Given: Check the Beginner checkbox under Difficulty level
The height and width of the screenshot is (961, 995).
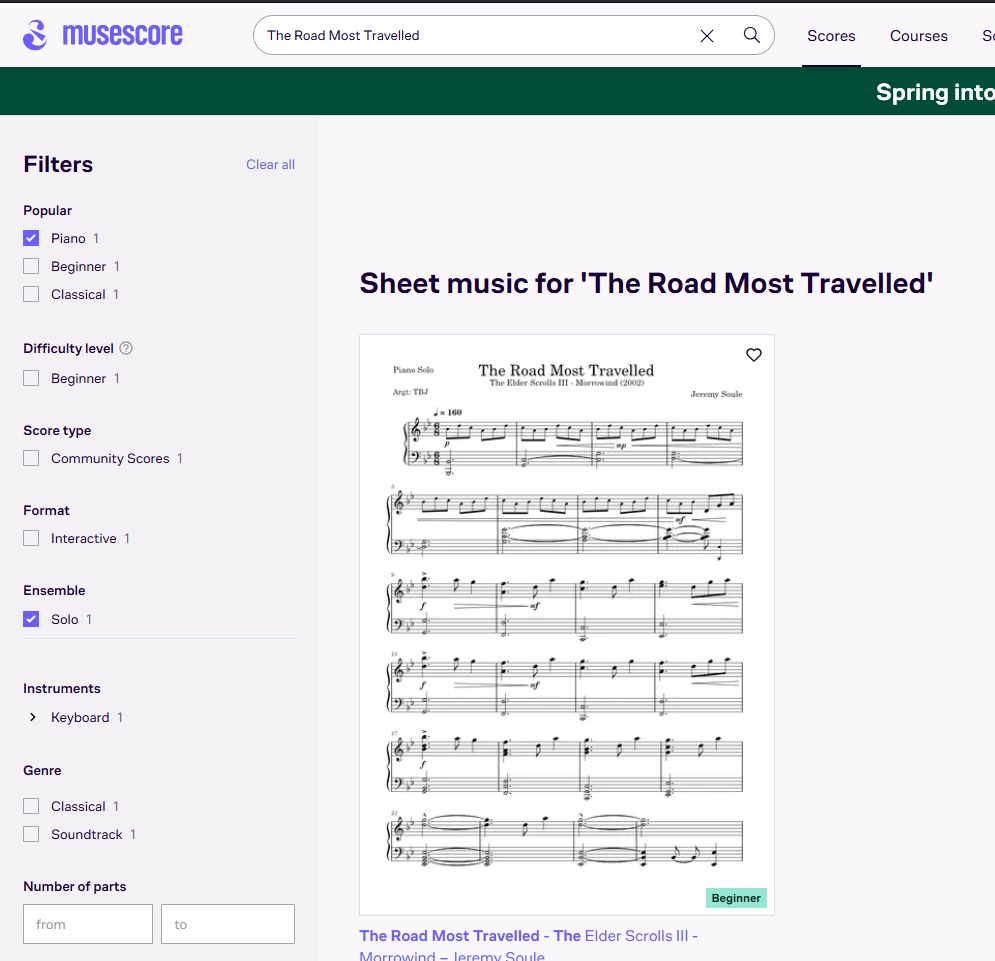Looking at the screenshot, I should point(31,378).
